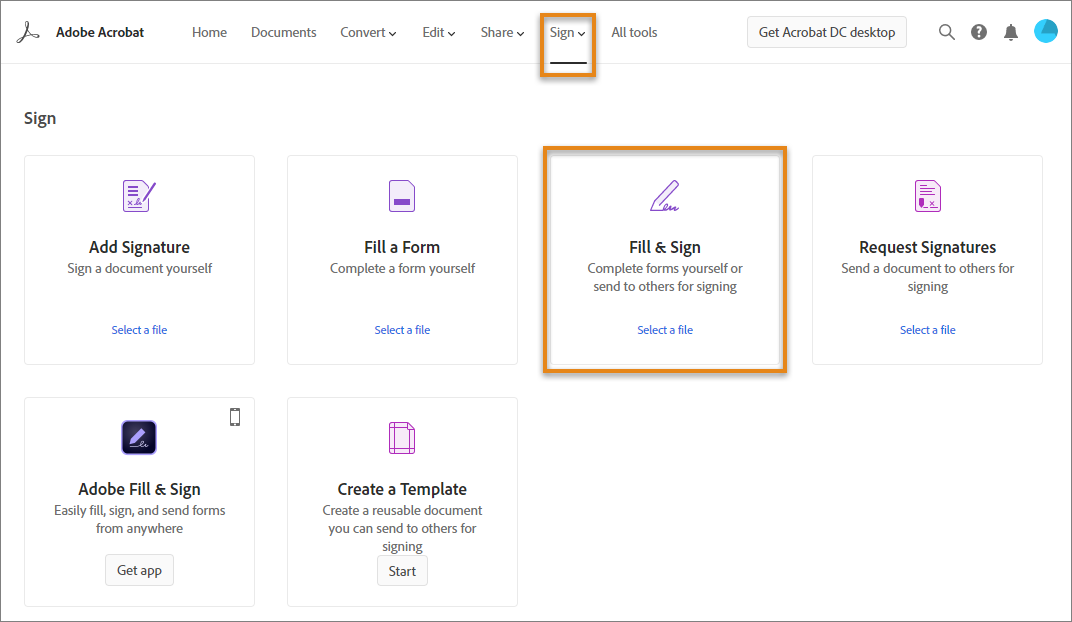Click Select a file under Add Signature
The image size is (1072, 622).
click(x=139, y=330)
